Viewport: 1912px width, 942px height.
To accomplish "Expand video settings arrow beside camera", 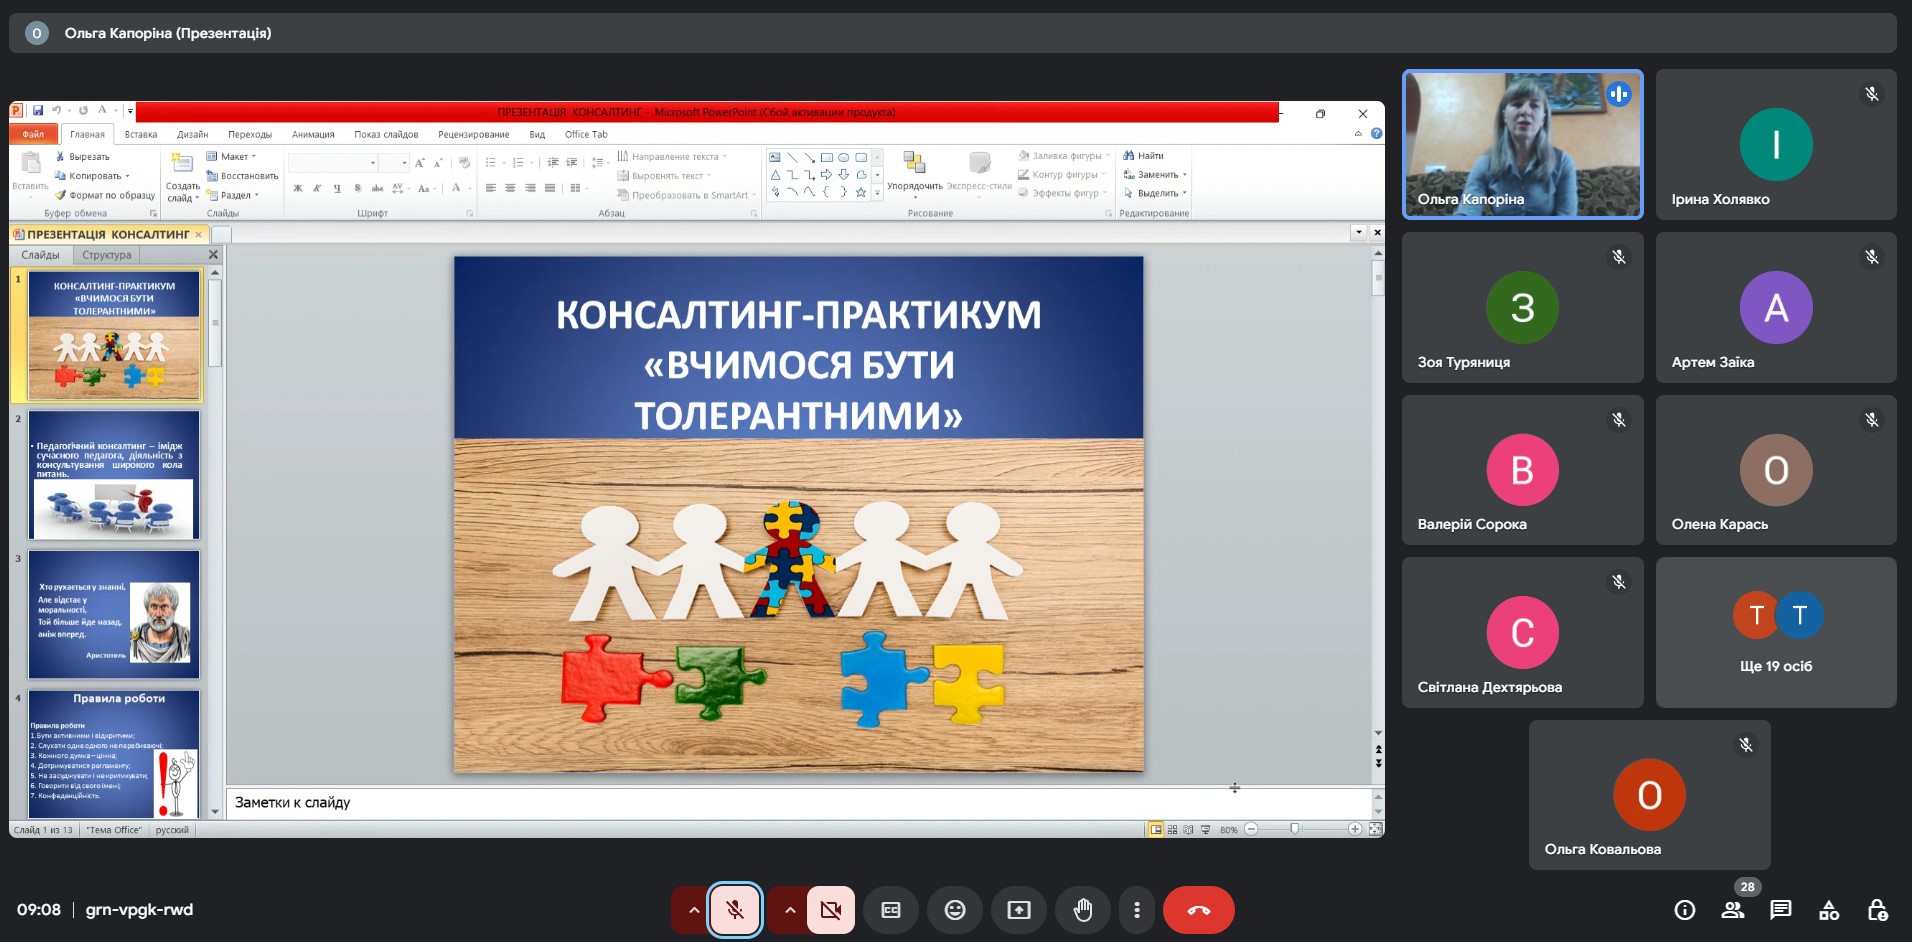I will pyautogui.click(x=789, y=910).
